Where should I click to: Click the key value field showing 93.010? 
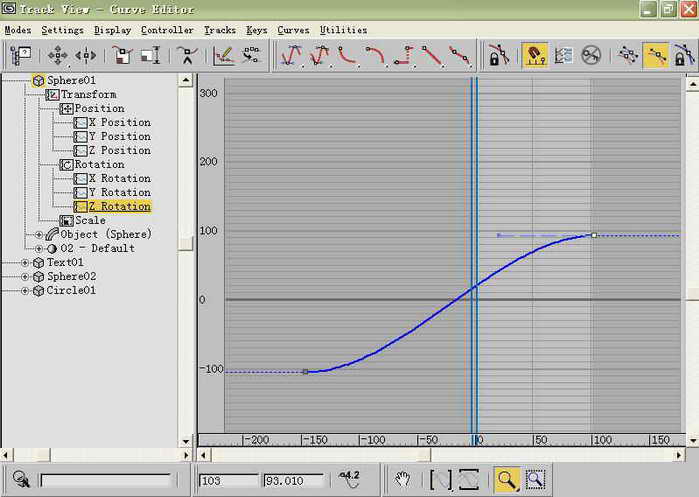(292, 481)
